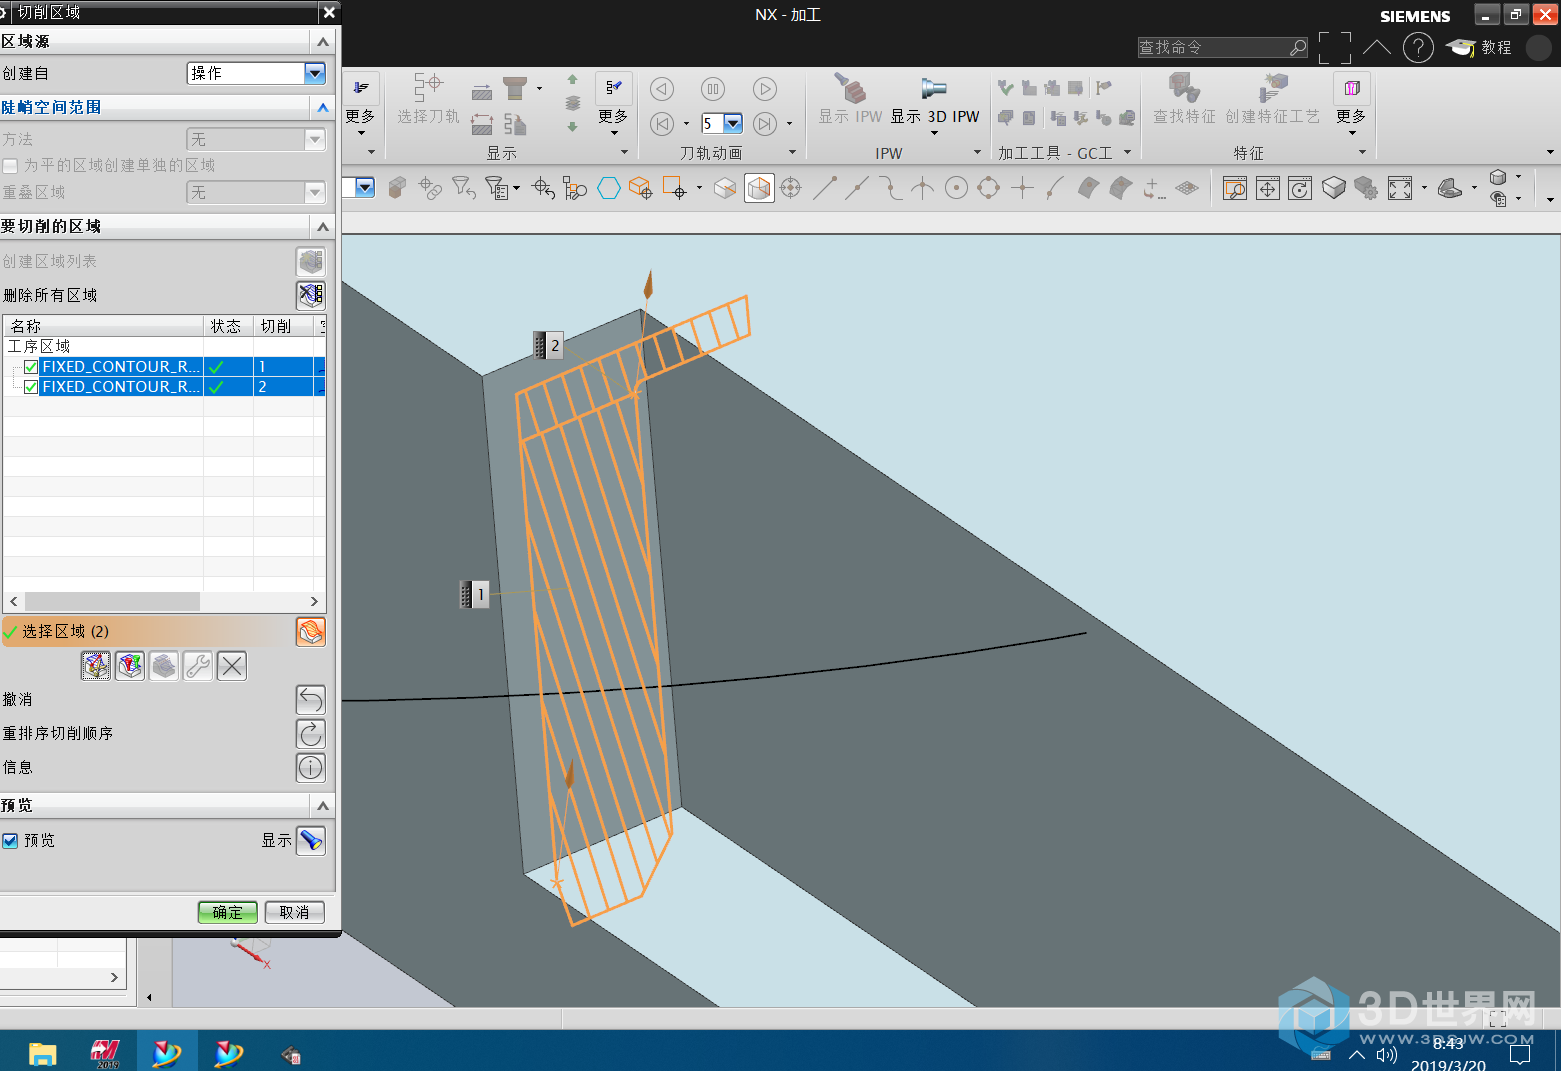
Task: Click the flashlight 显示 preview icon
Action: point(311,841)
